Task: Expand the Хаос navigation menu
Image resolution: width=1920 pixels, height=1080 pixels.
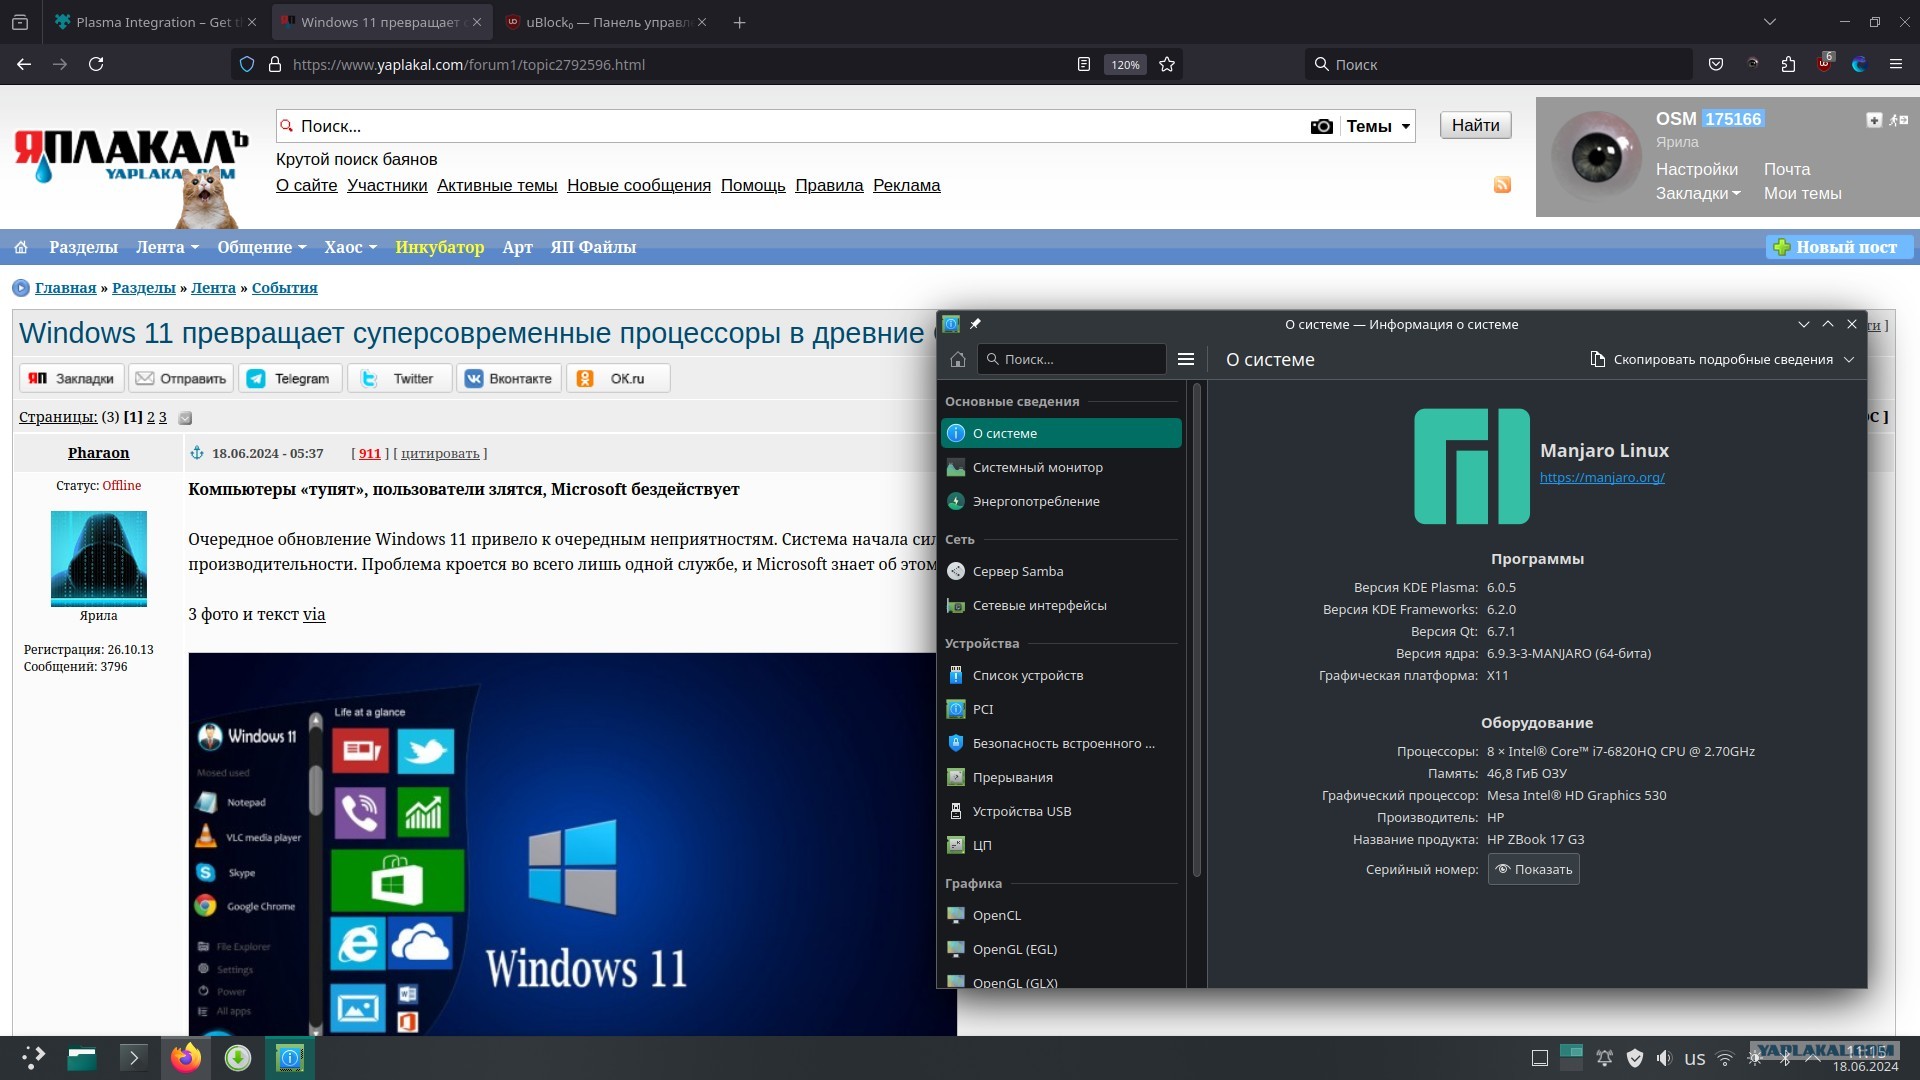Action: point(350,247)
